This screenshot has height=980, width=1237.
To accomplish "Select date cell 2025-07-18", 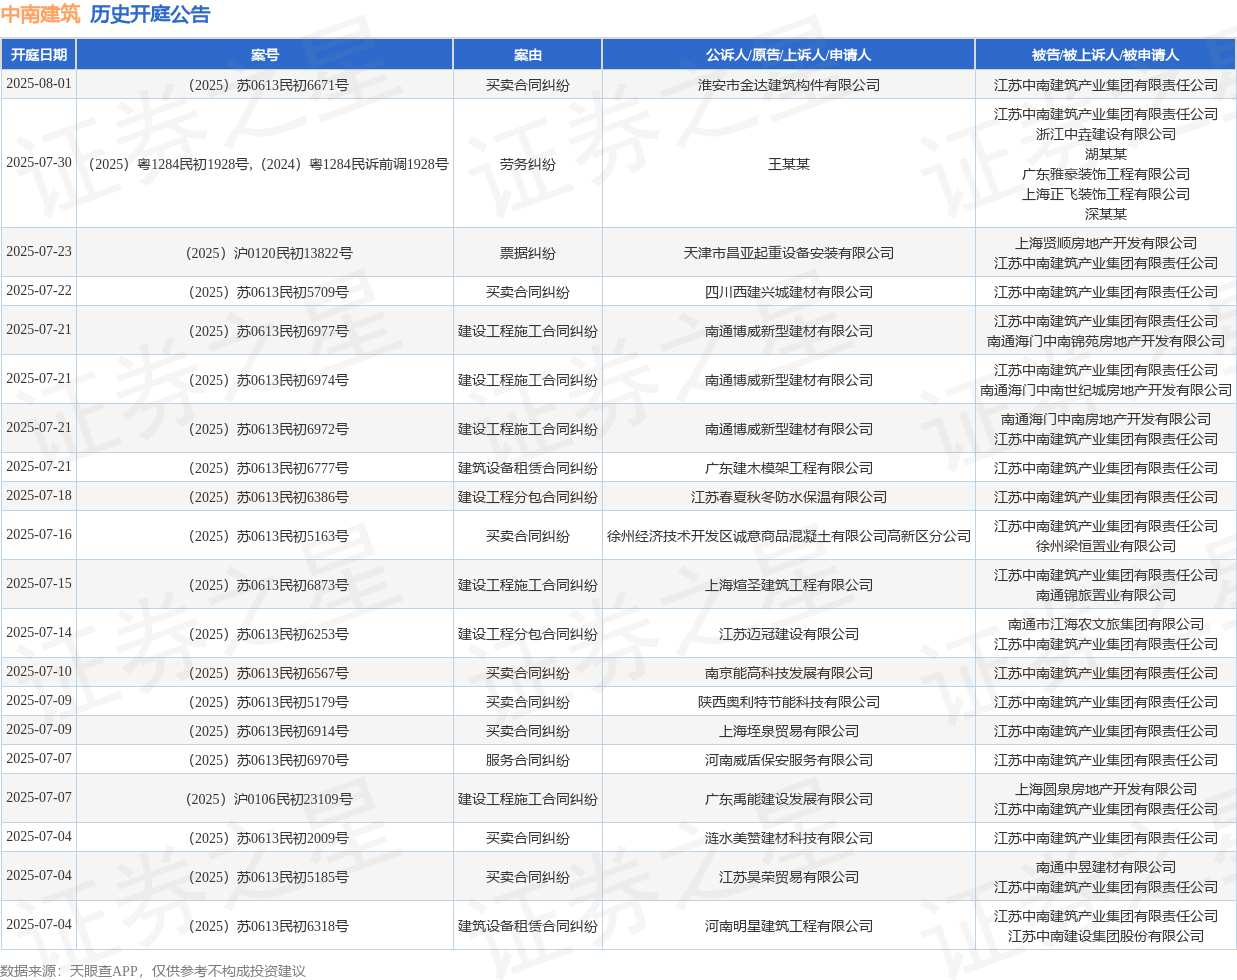I will (x=39, y=496).
